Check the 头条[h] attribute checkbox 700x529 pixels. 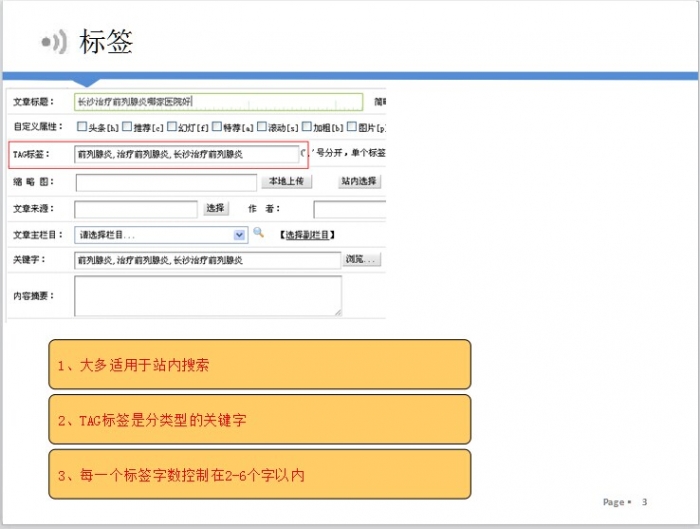[x=82, y=128]
